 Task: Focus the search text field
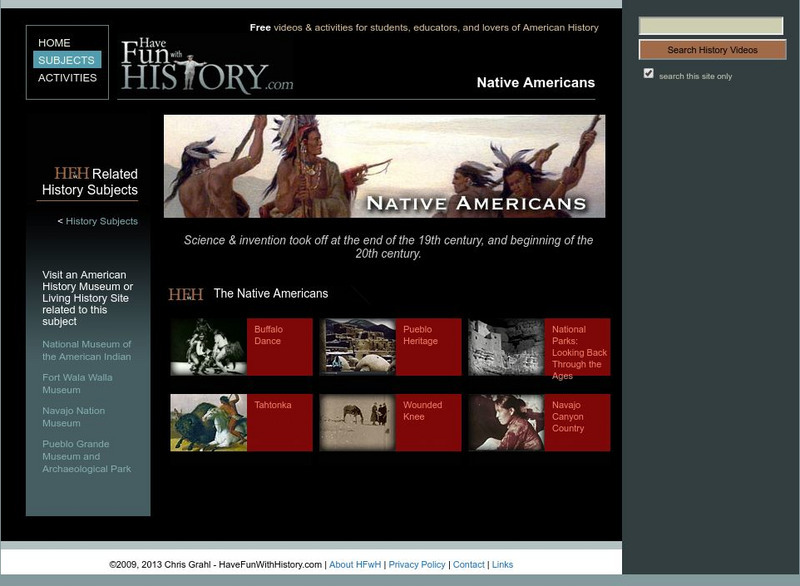[711, 26]
